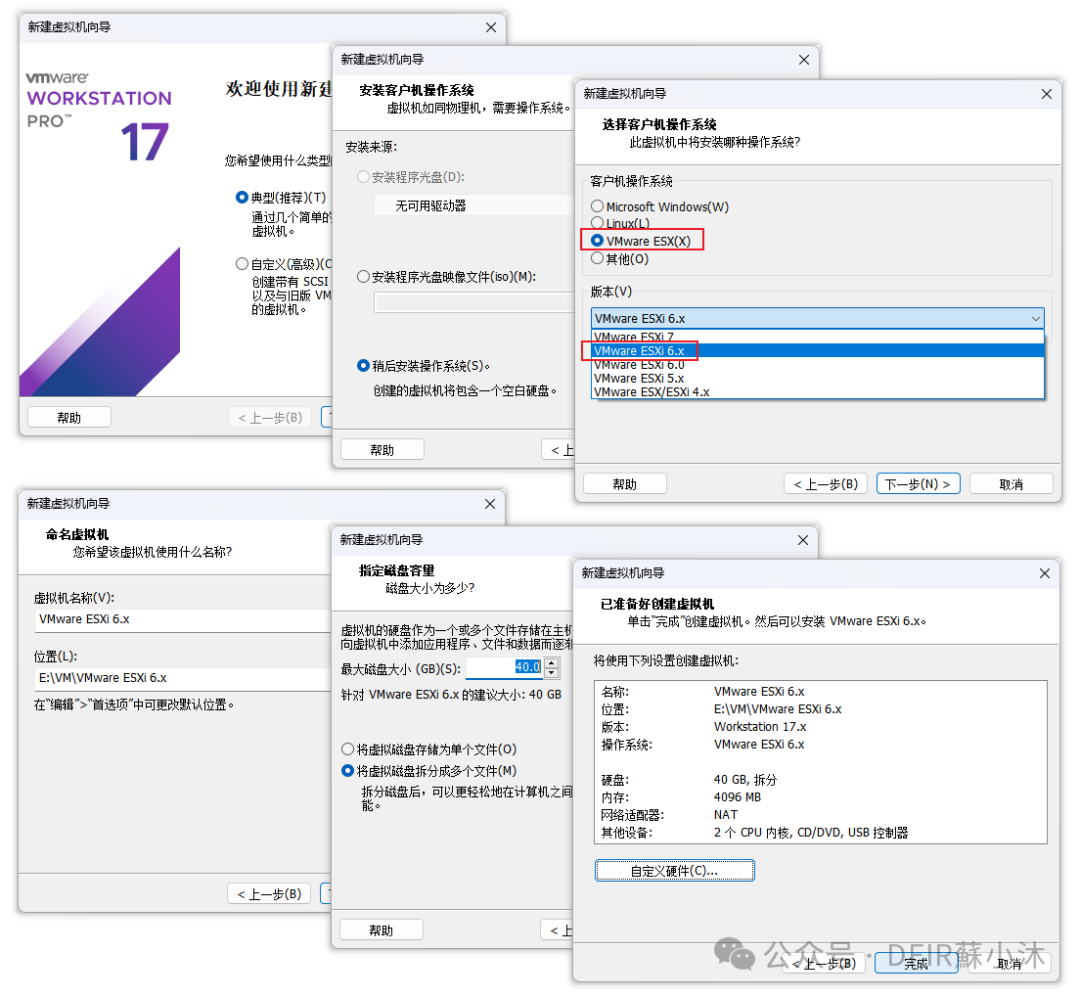Select the Custom (高级) radio option
The width and height of the screenshot is (1080, 998).
pyautogui.click(x=242, y=264)
